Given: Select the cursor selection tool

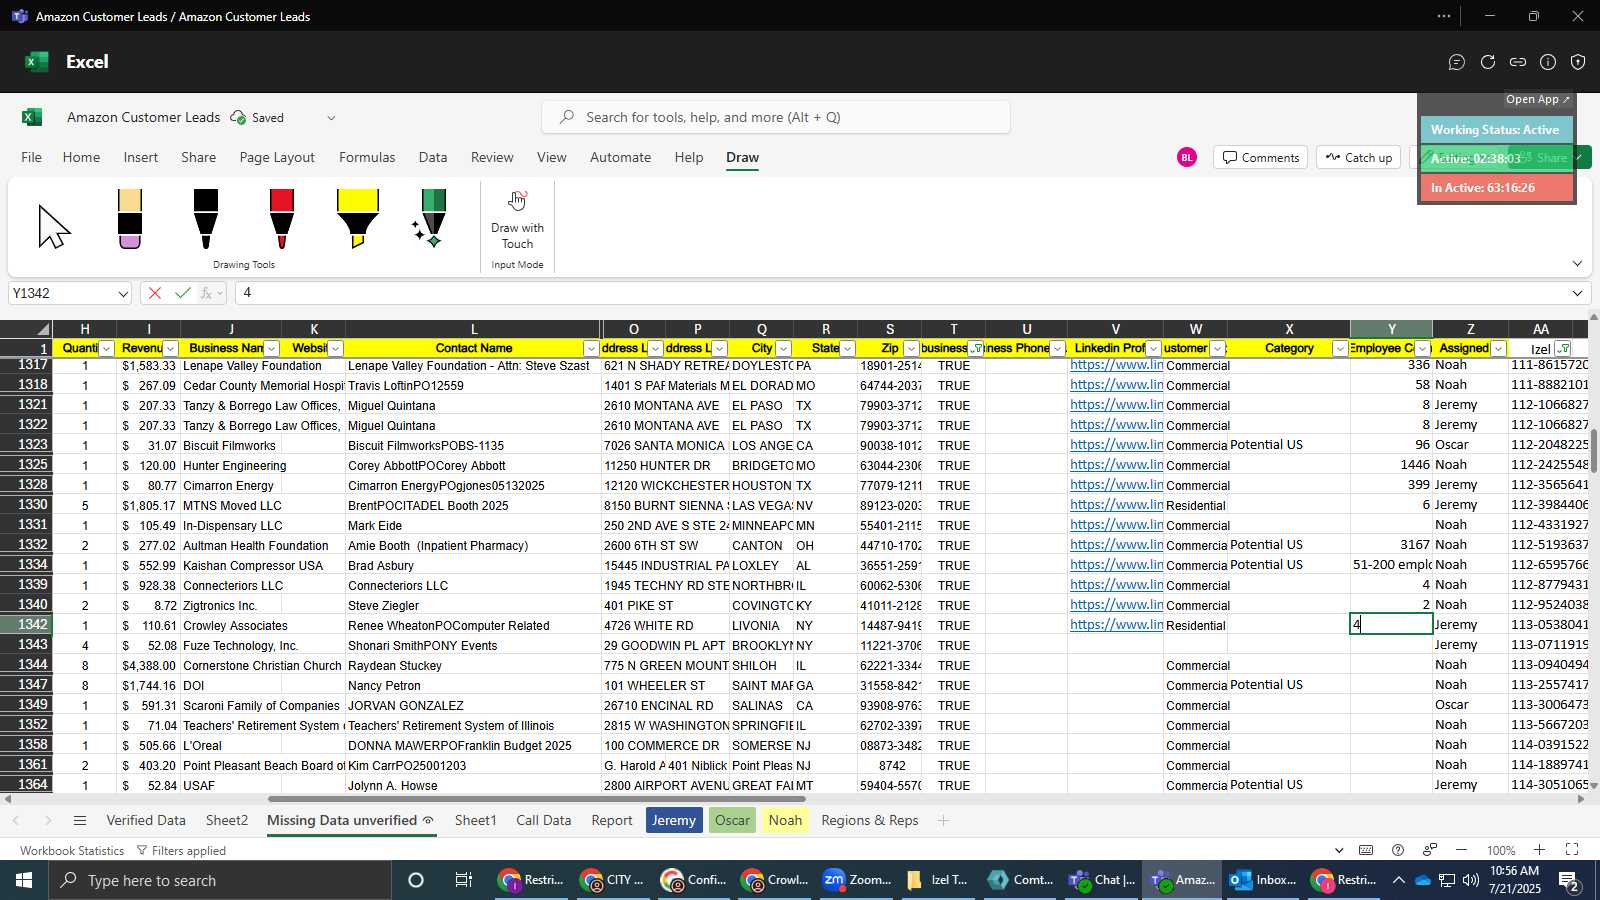Looking at the screenshot, I should click(x=54, y=226).
